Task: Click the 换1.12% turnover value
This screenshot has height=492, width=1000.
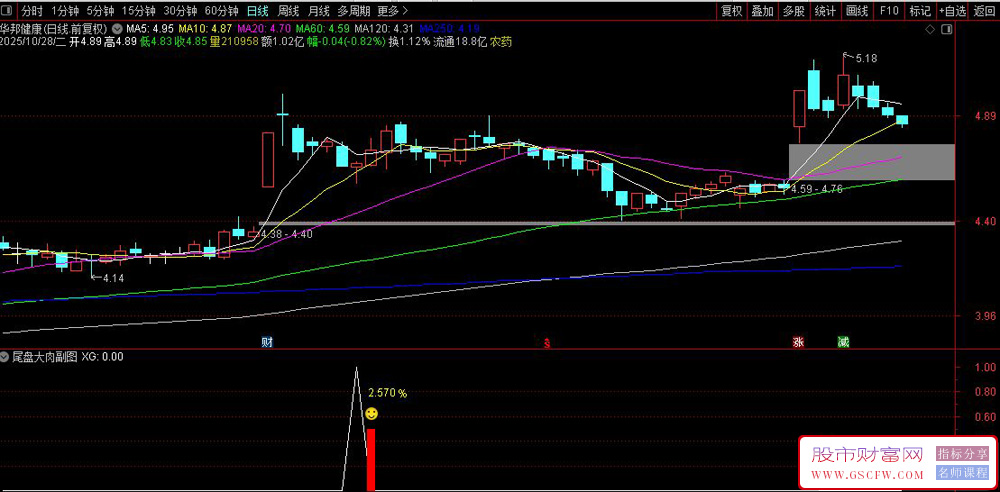Action: pos(410,41)
